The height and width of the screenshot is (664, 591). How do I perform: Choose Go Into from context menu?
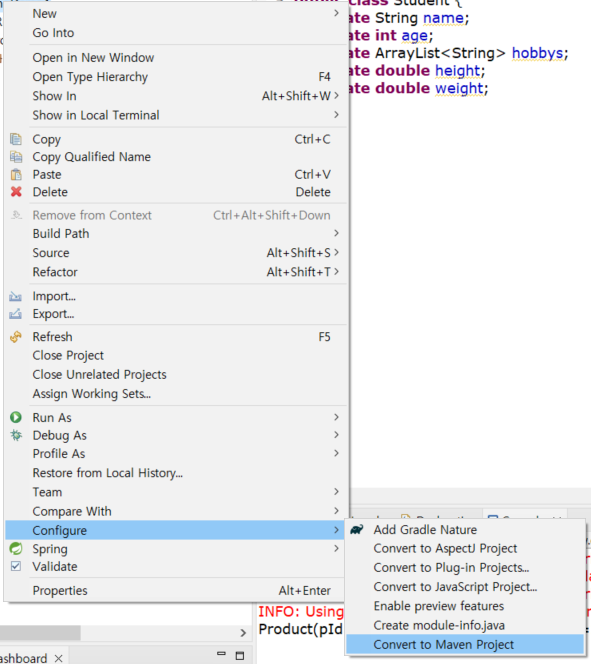[x=175, y=33]
